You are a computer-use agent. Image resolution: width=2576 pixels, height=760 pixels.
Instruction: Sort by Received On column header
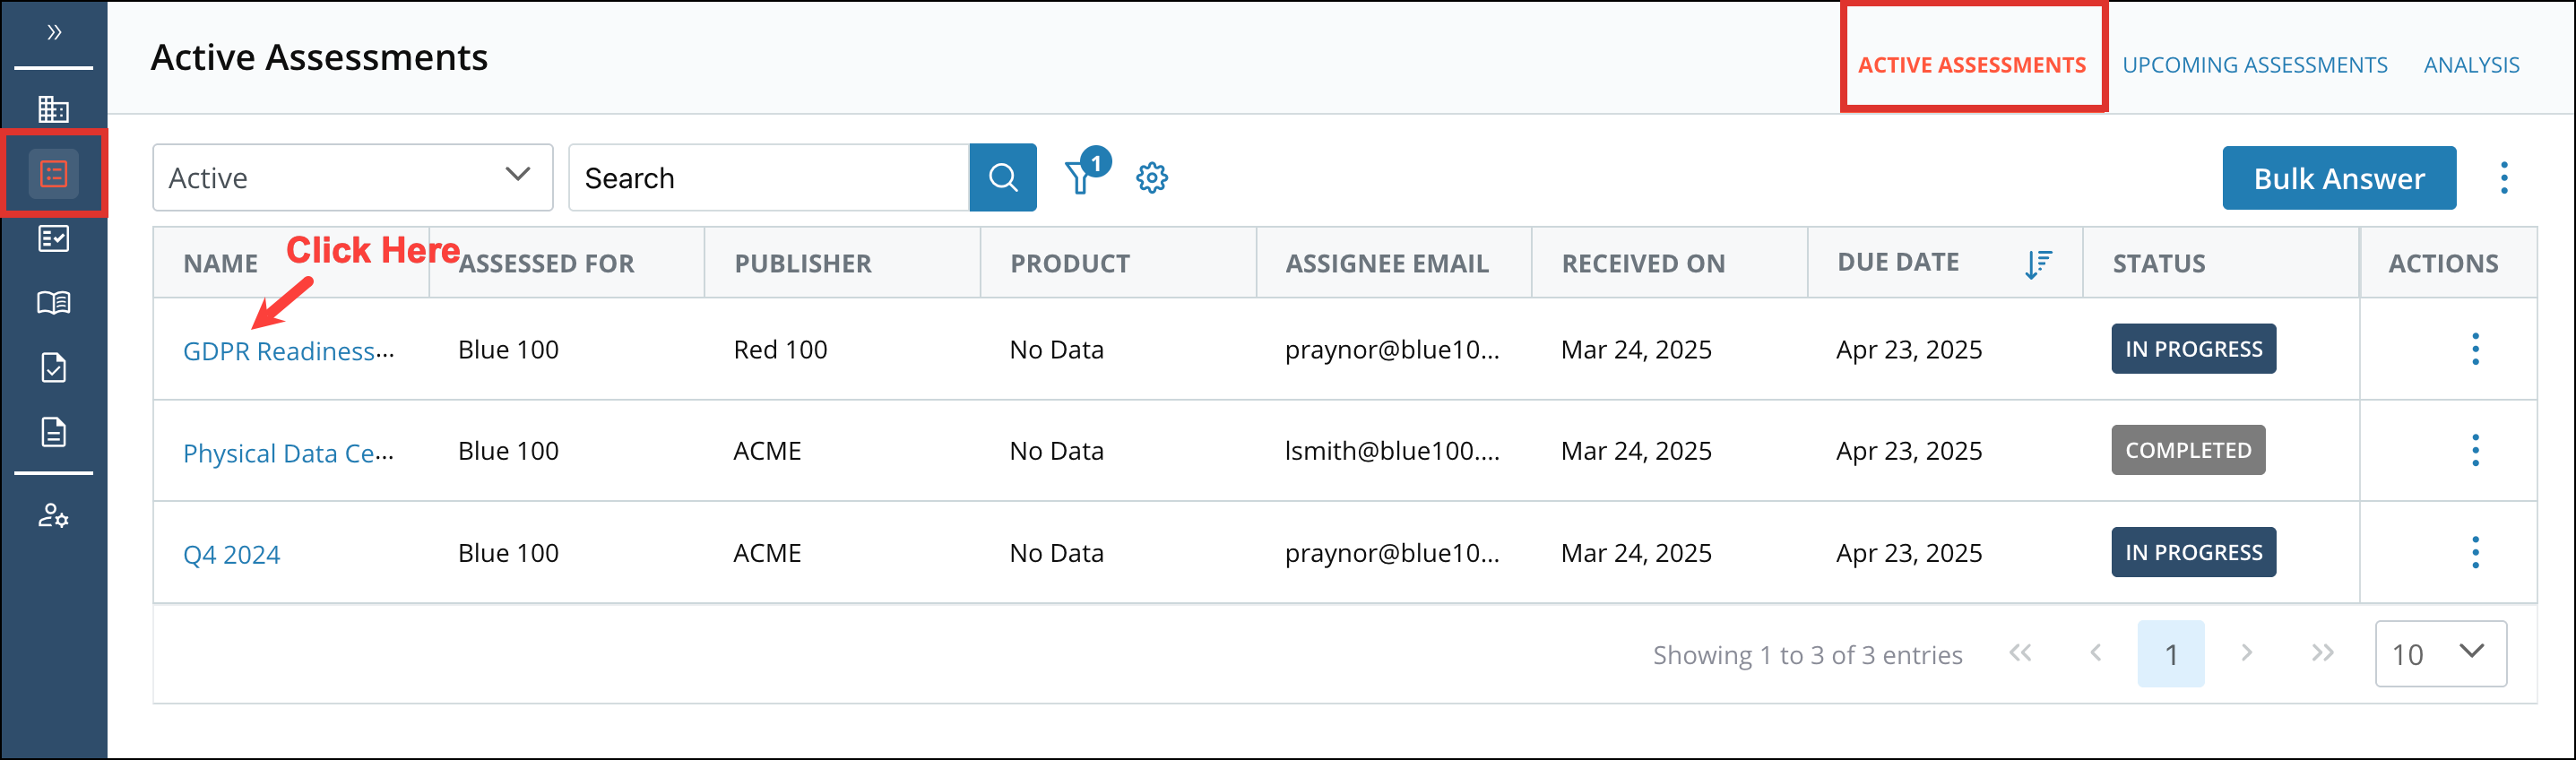pyautogui.click(x=1643, y=264)
